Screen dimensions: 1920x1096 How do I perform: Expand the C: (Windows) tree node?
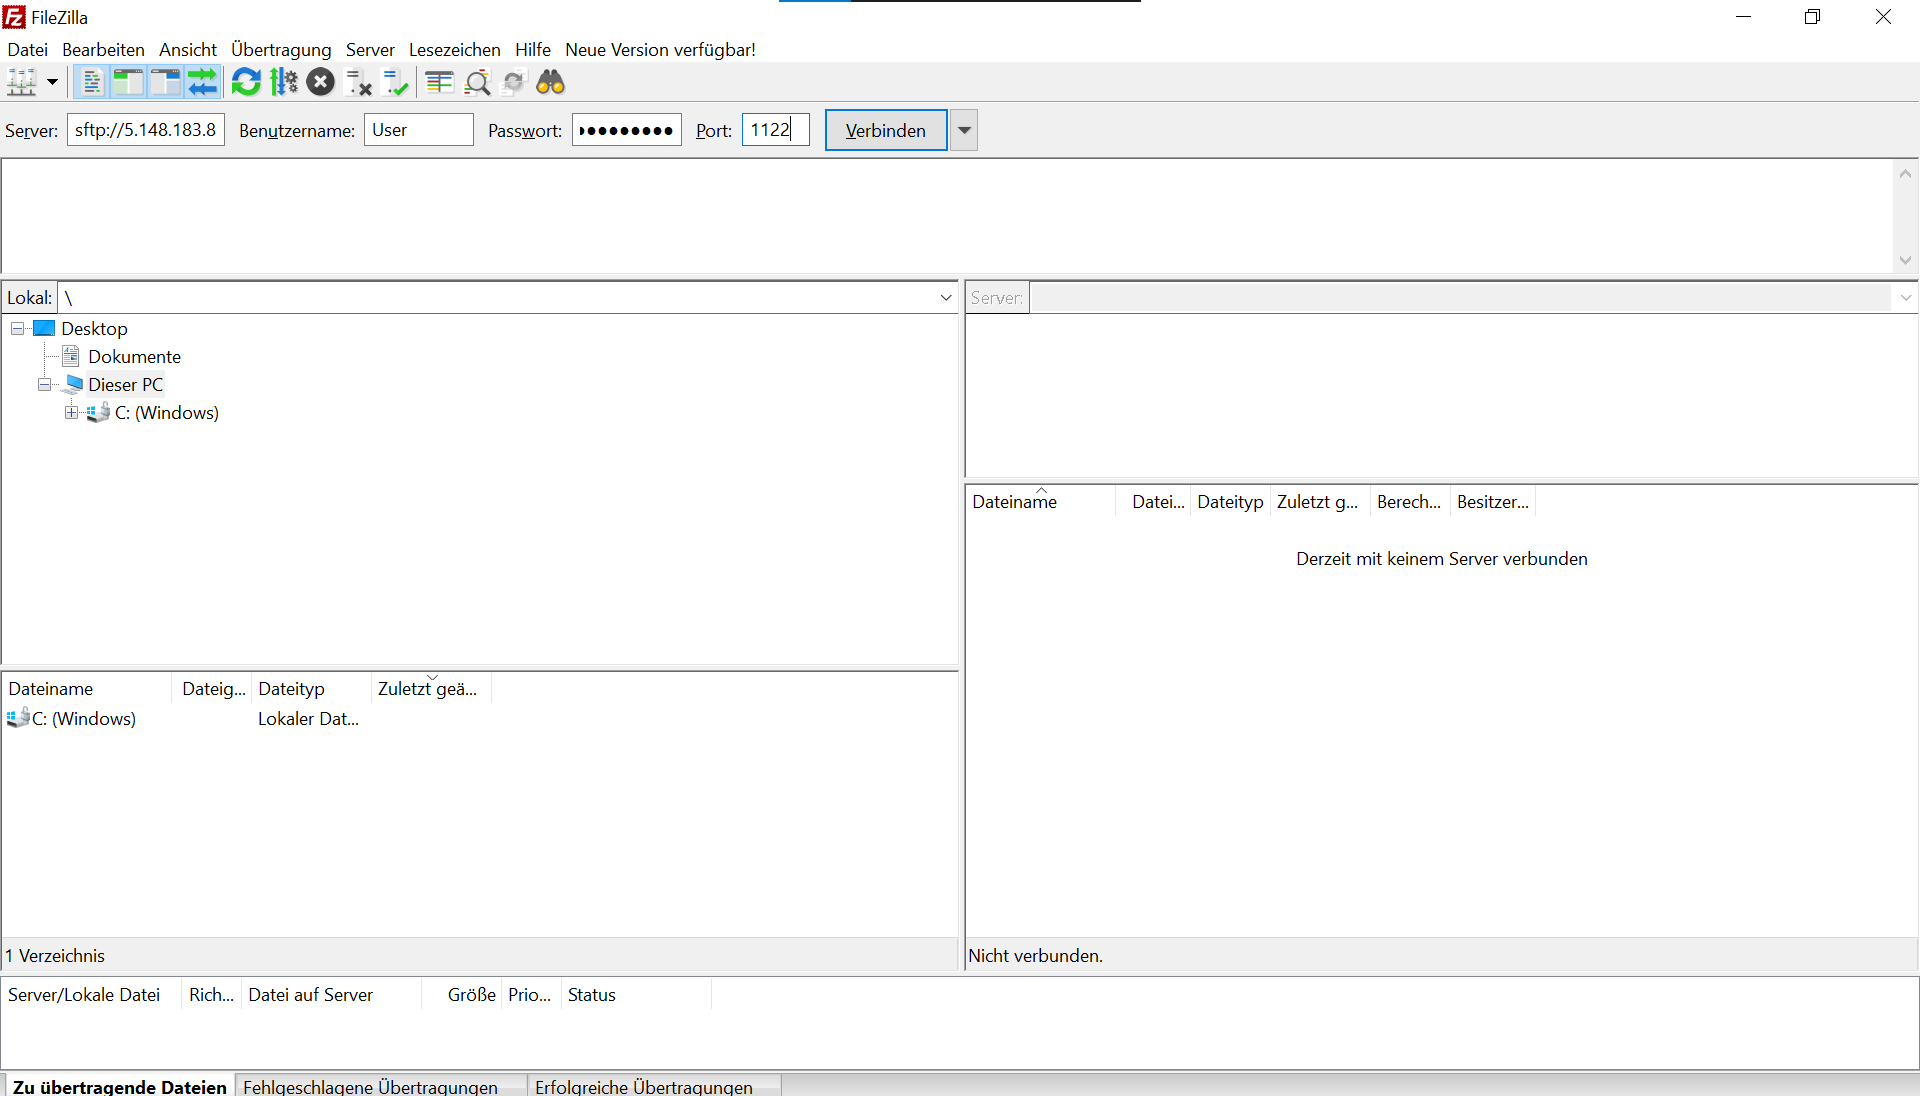[72, 413]
